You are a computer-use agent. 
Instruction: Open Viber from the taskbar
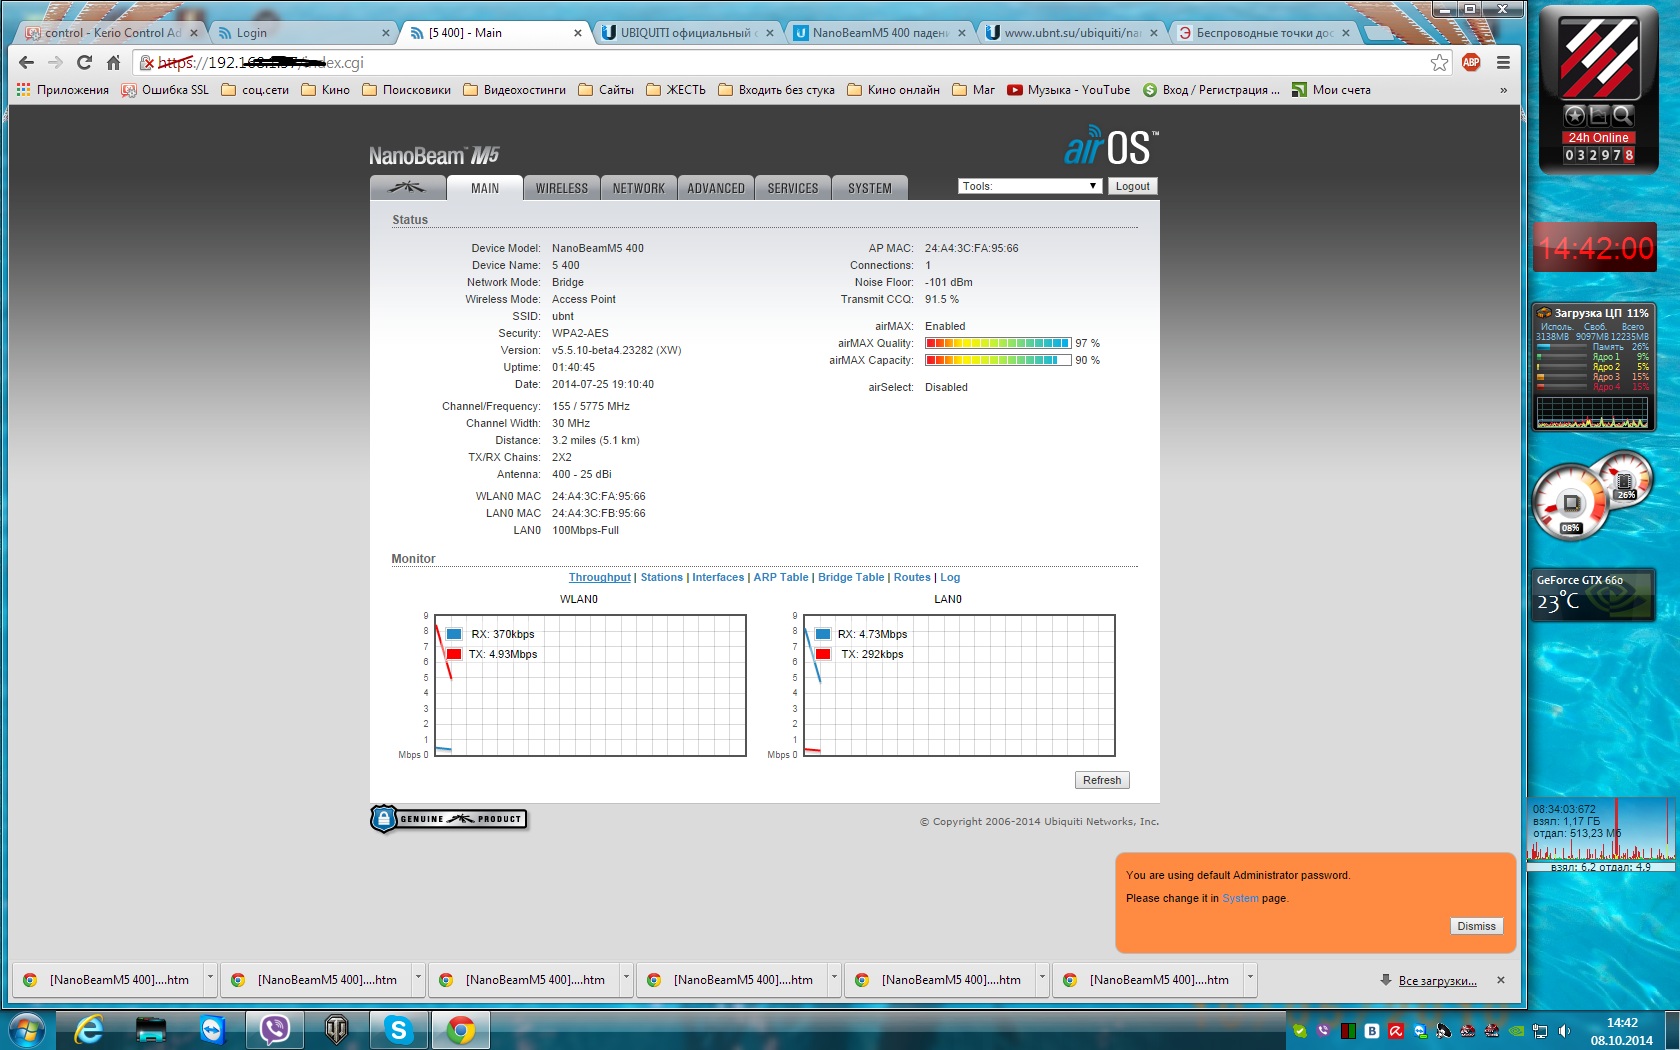(x=275, y=1030)
